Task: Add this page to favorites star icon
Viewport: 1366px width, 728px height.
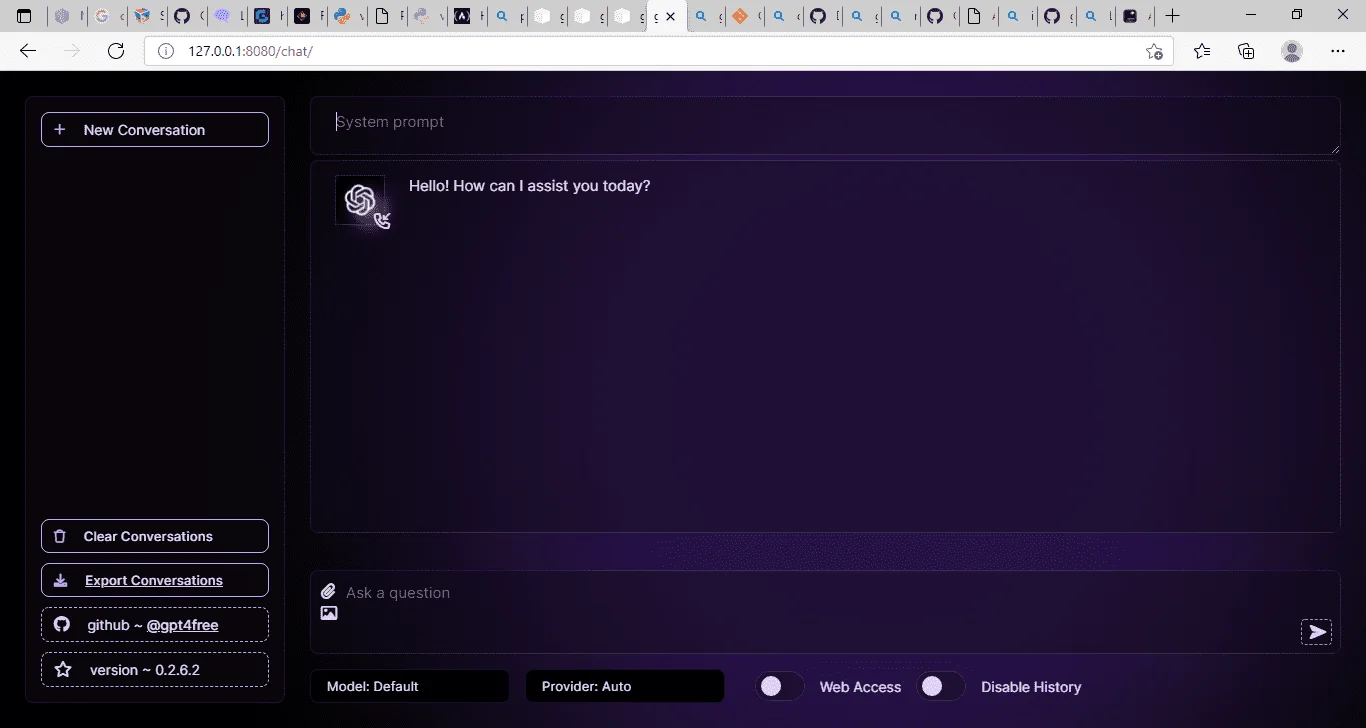Action: tap(1154, 51)
